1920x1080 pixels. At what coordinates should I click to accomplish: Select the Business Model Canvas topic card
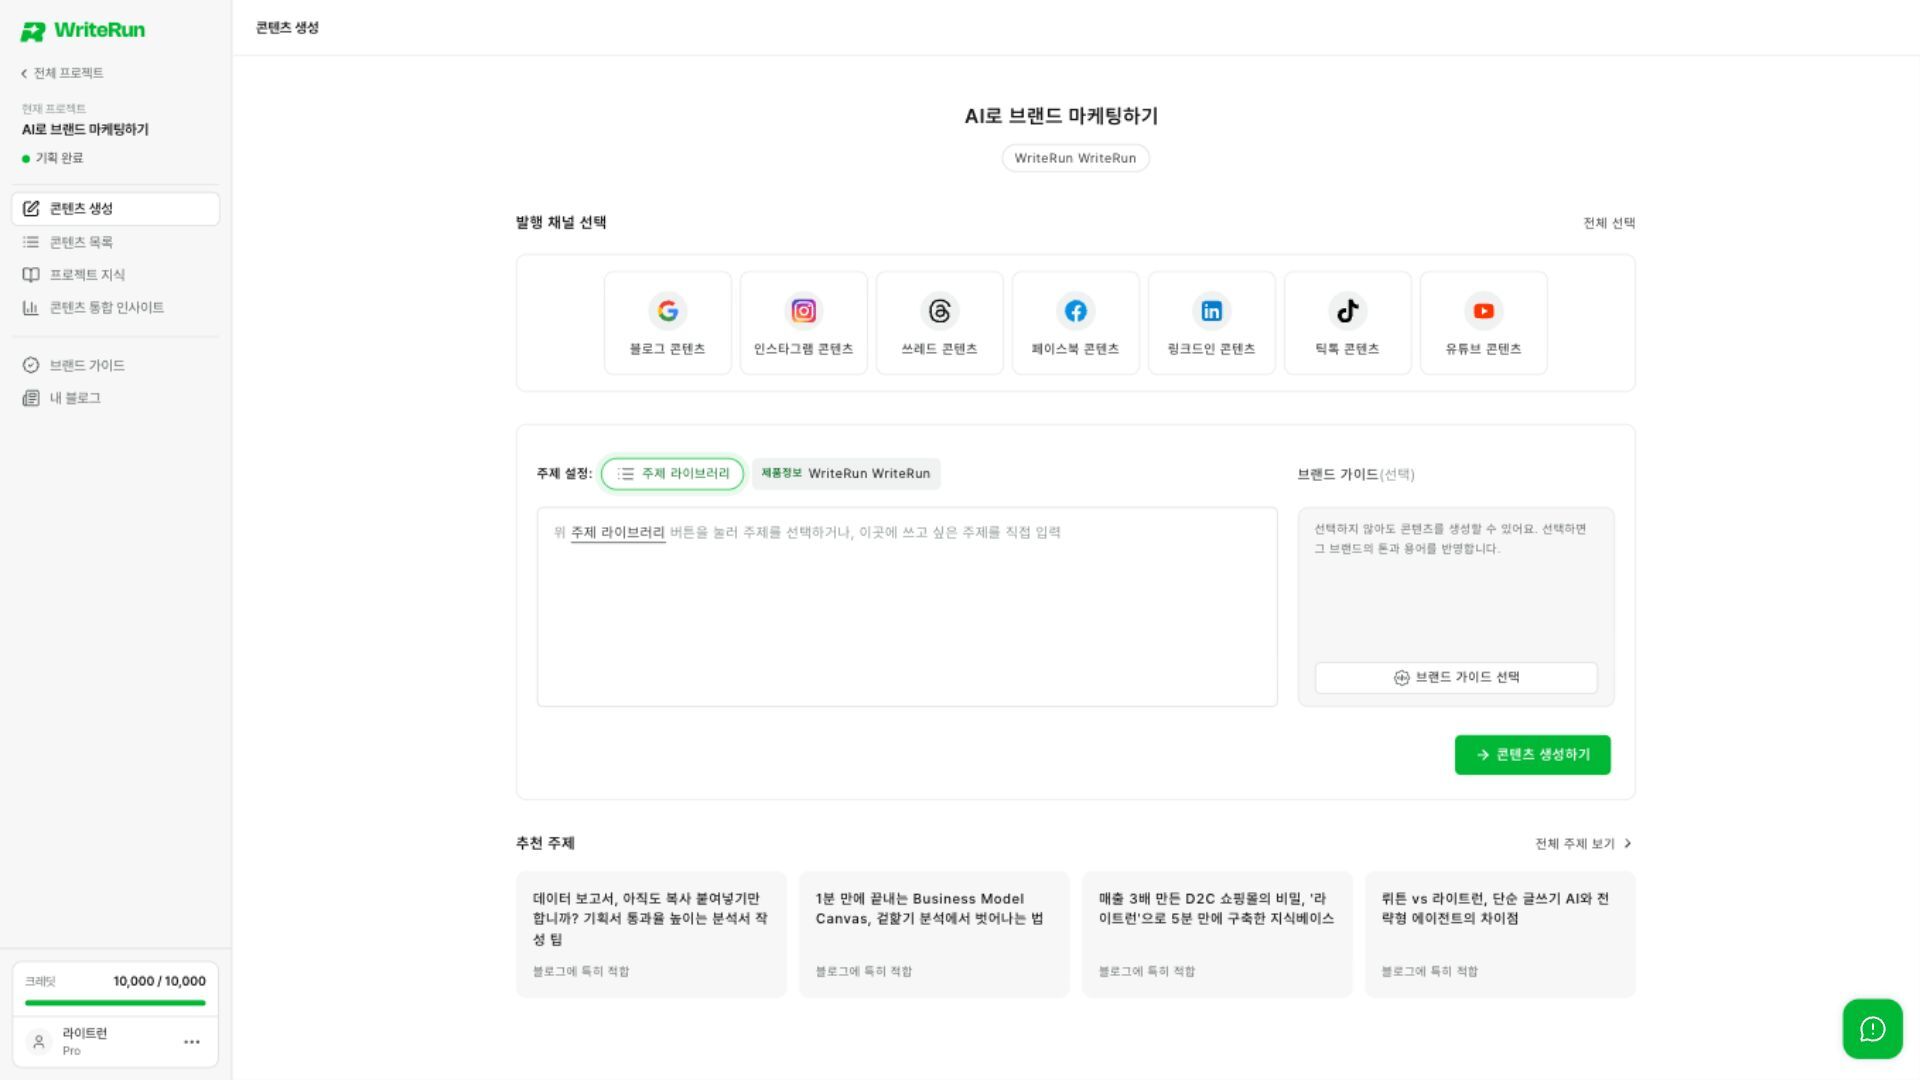point(934,934)
